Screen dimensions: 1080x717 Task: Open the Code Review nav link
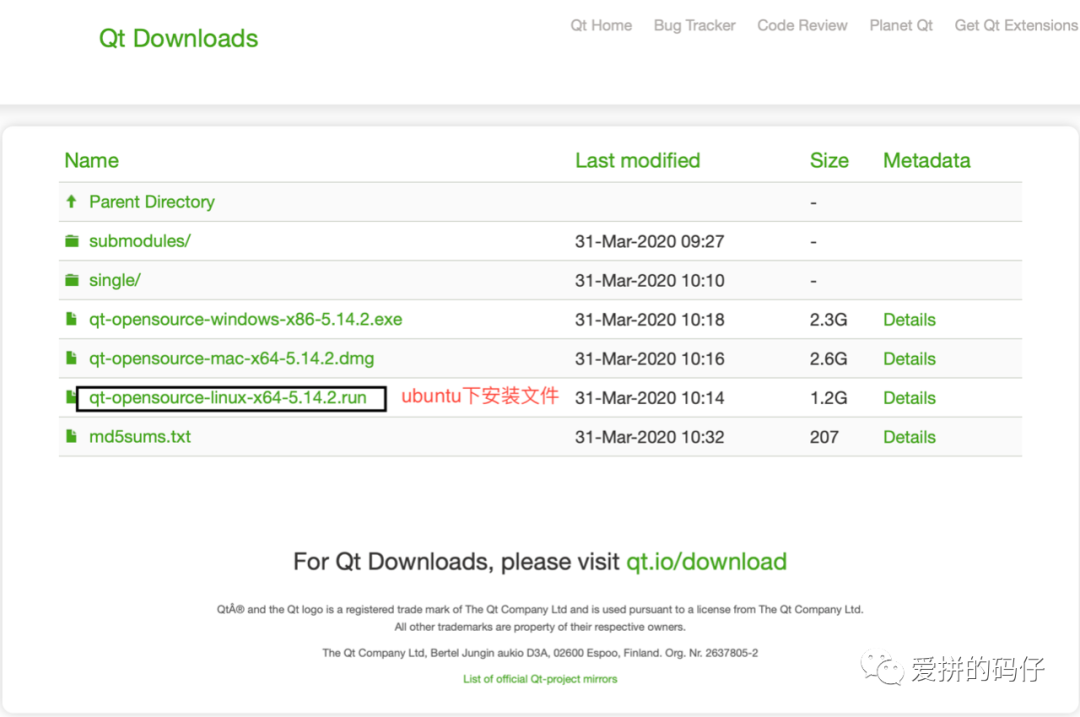click(802, 25)
